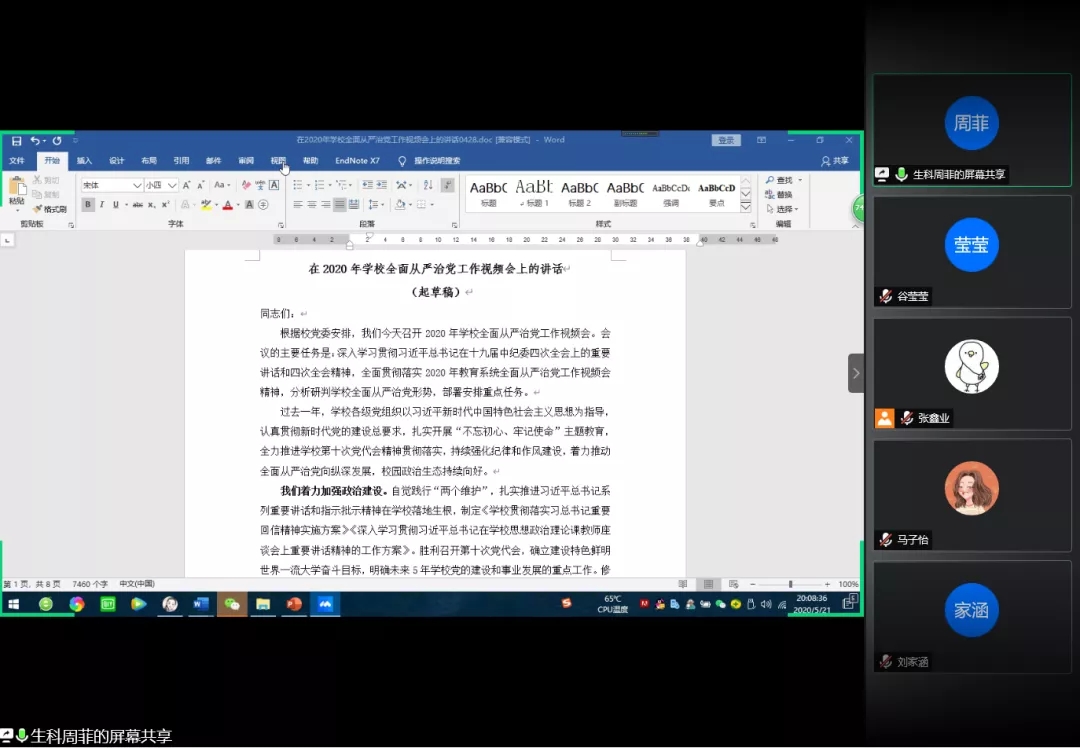The image size is (1080, 748).
Task: Switch to the Insert (插入) ribbon tab
Action: click(84, 161)
